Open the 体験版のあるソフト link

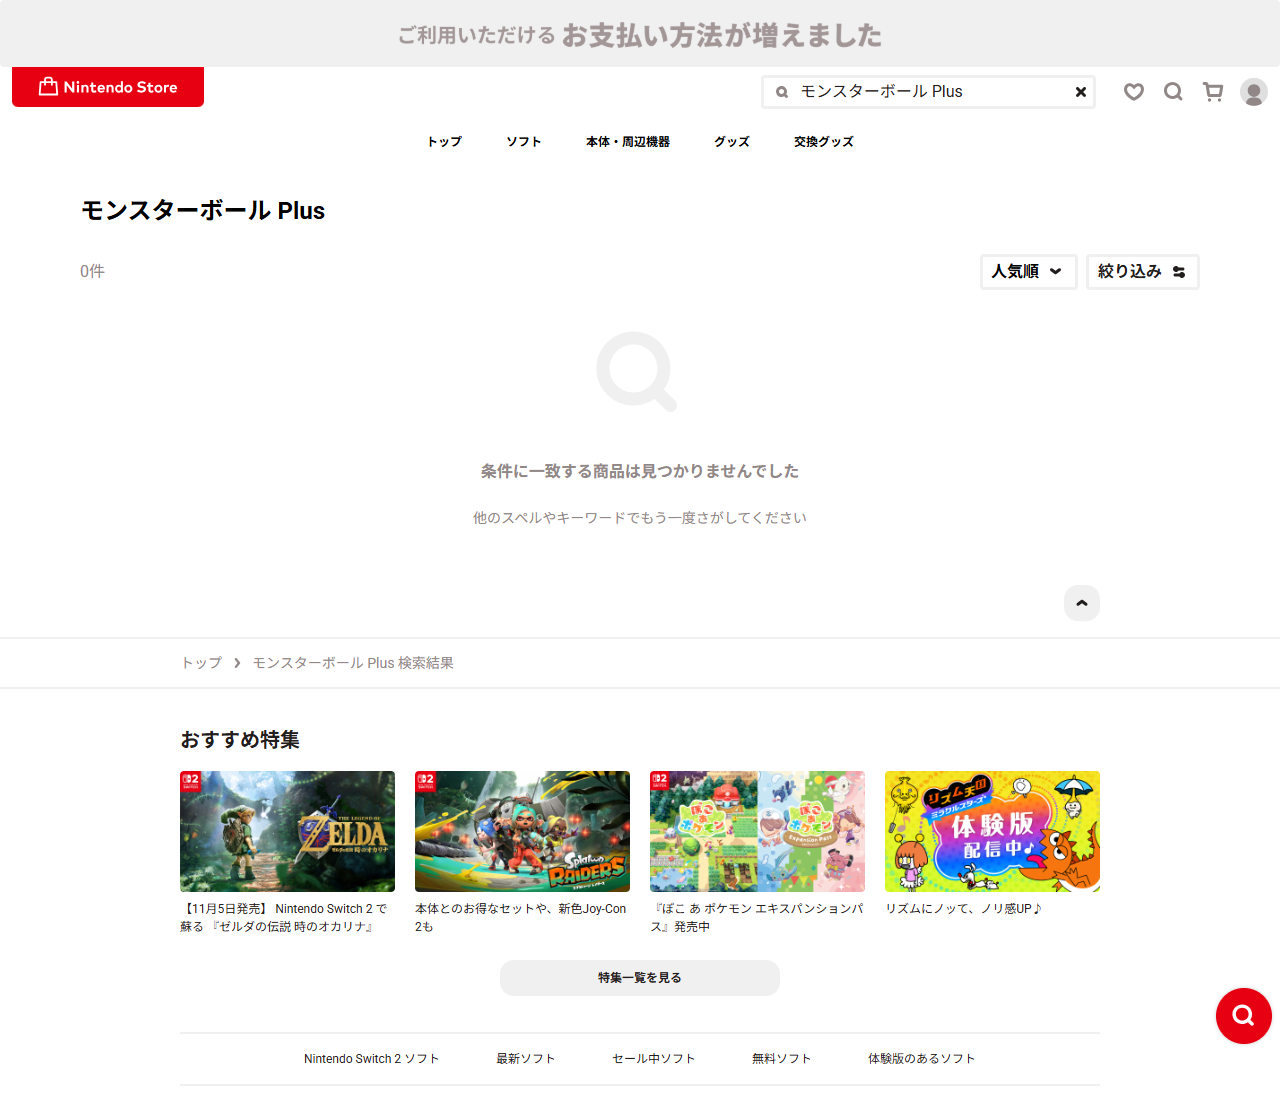pos(922,1059)
